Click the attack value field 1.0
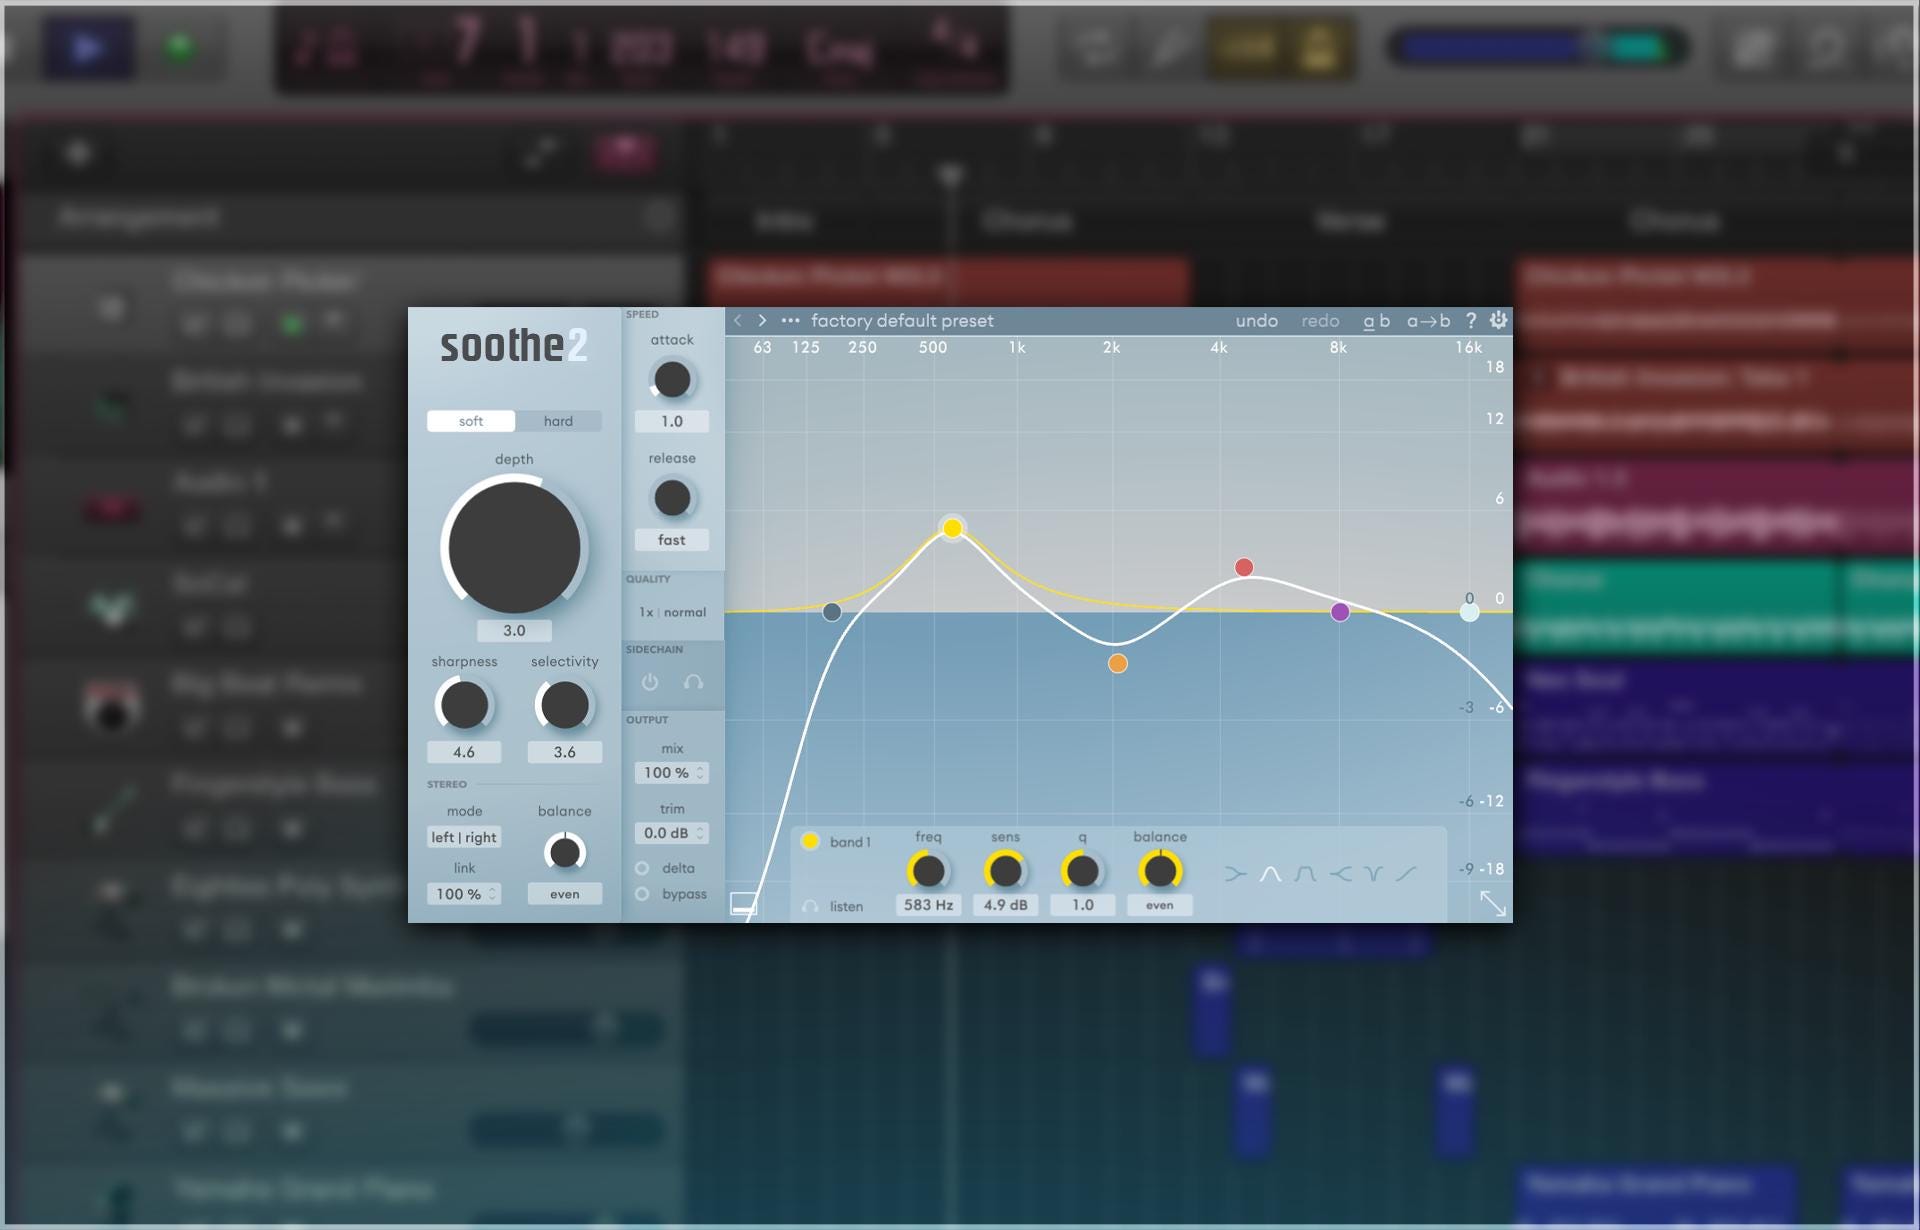 point(672,422)
